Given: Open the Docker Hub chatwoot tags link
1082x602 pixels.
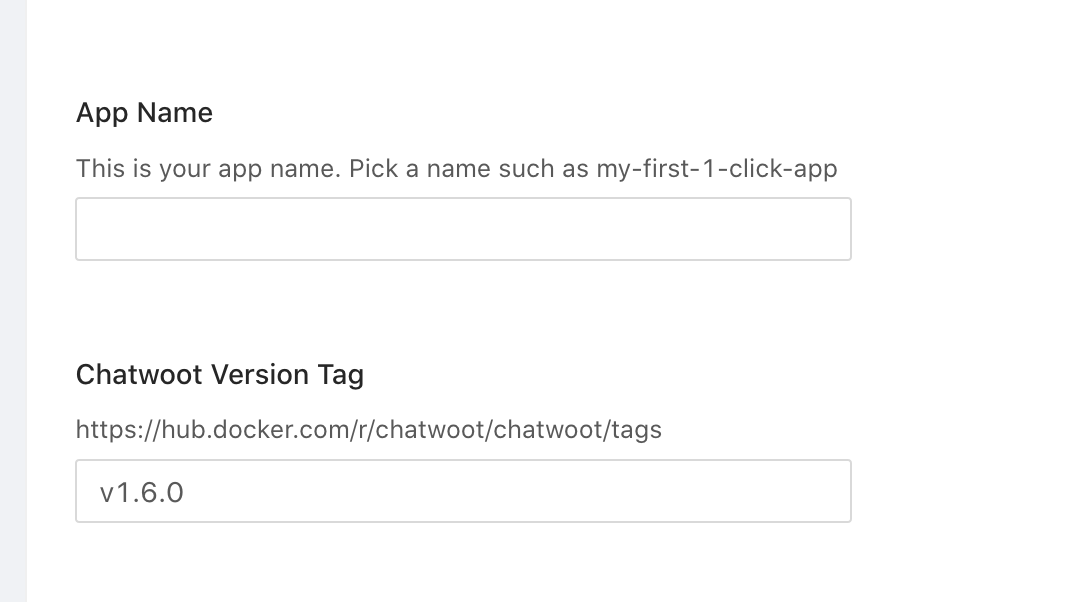Looking at the screenshot, I should 368,429.
